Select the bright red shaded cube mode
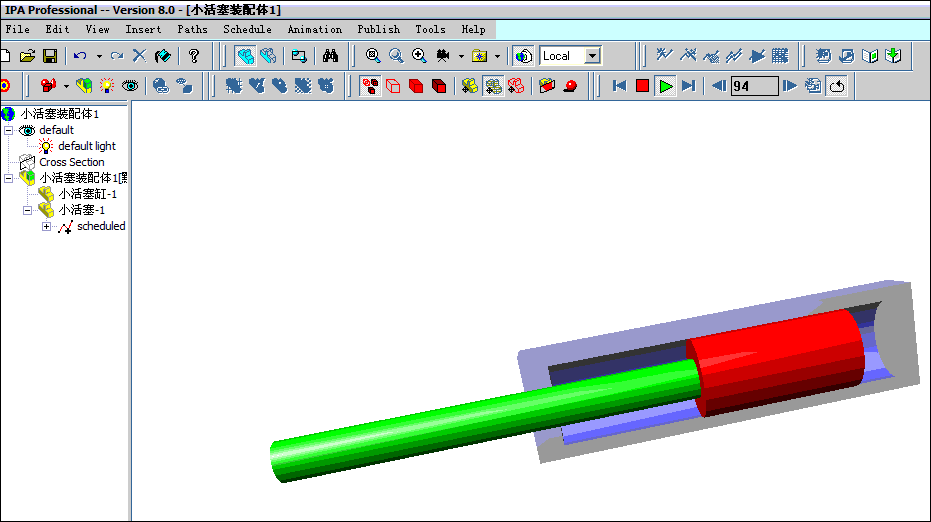Screen dimensions: 931x522 [416, 86]
